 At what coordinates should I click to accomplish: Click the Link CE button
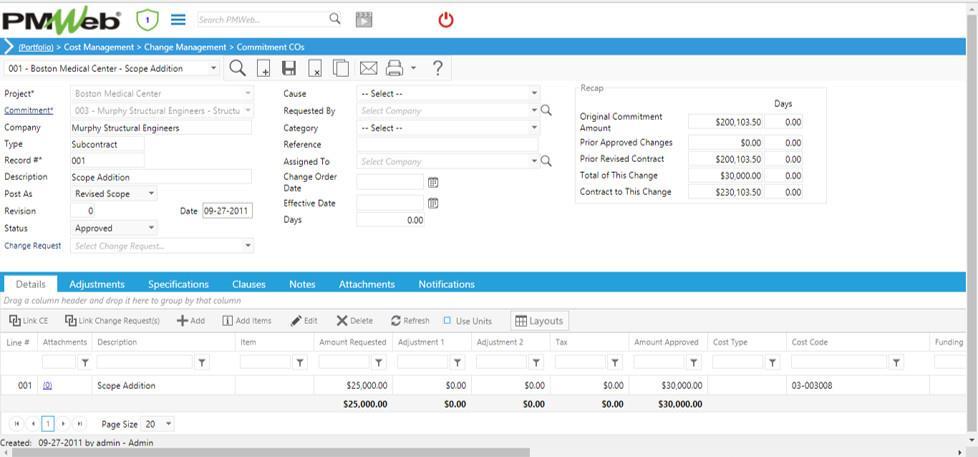pos(29,320)
